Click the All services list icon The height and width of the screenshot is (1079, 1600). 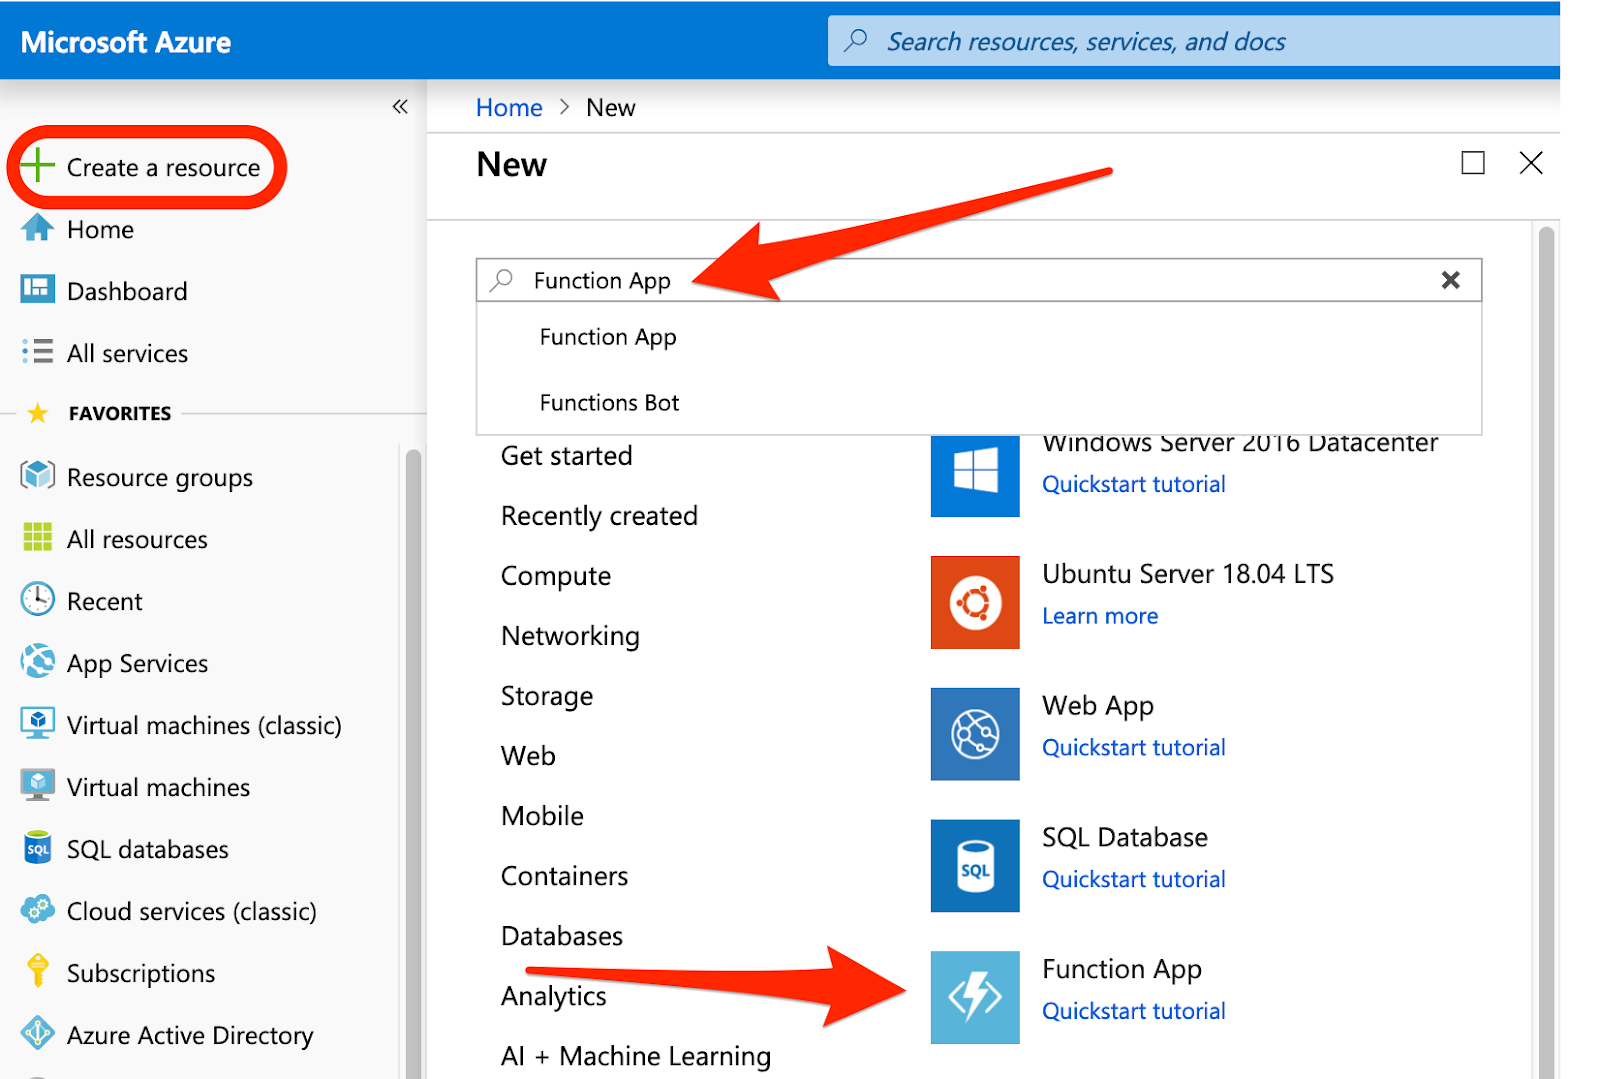38,352
